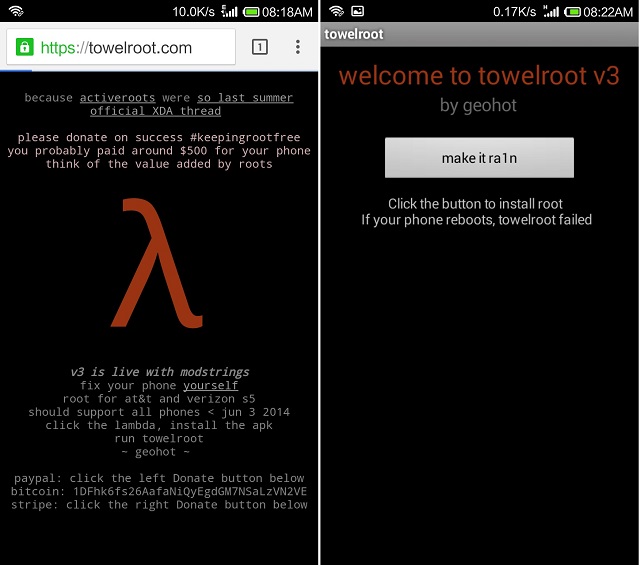The image size is (640, 565).
Task: Tap the left screen Wi-Fi status icon
Action: 16,11
